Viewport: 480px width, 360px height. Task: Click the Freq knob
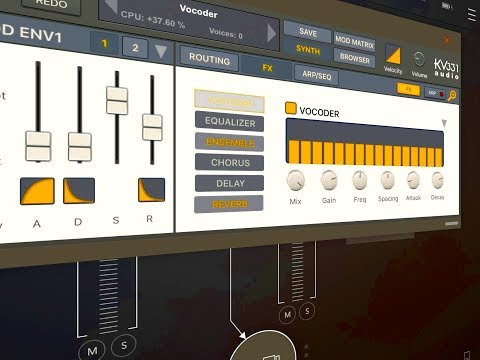pyautogui.click(x=360, y=180)
